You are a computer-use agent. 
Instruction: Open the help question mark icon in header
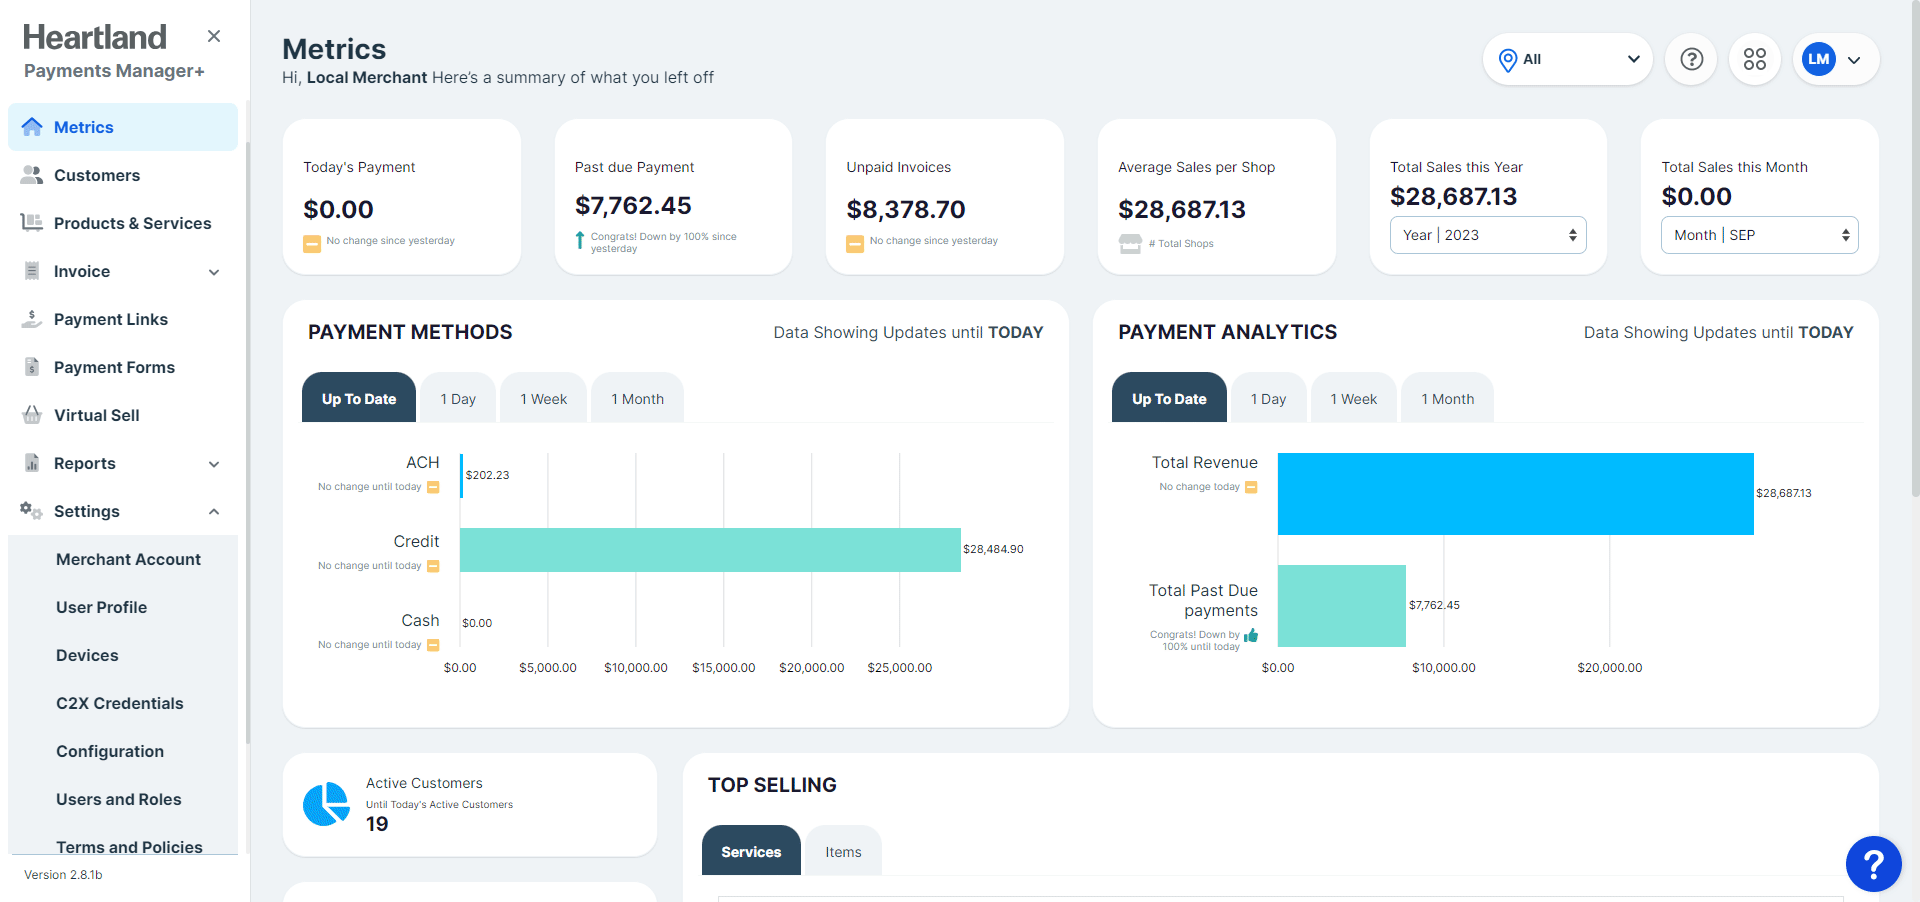coord(1691,59)
